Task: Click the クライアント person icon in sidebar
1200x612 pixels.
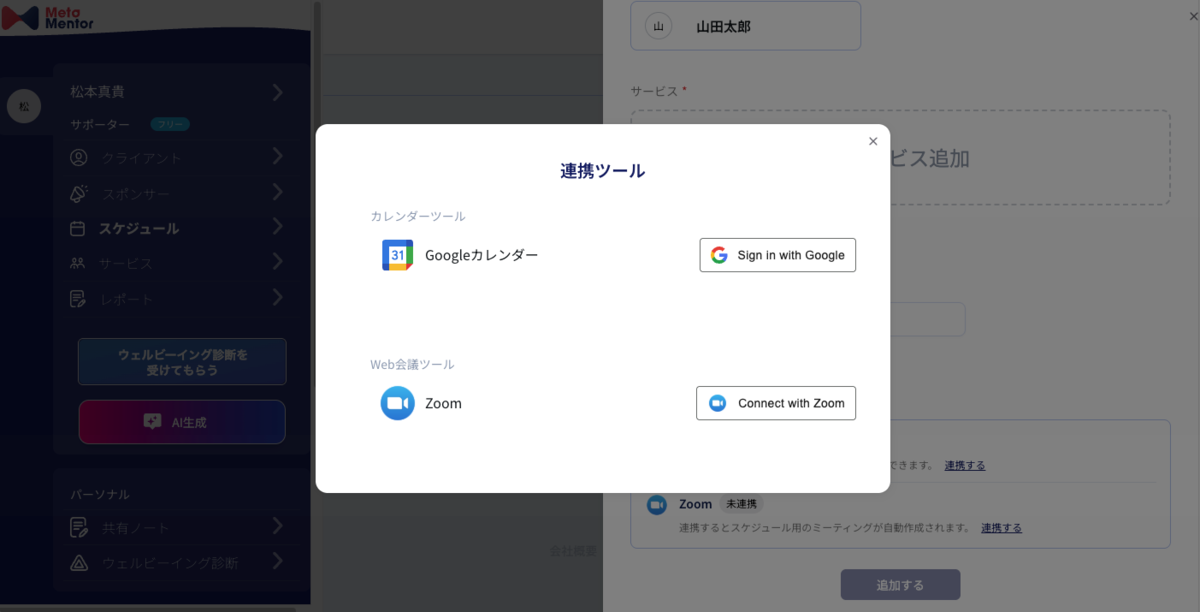Action: [x=78, y=158]
